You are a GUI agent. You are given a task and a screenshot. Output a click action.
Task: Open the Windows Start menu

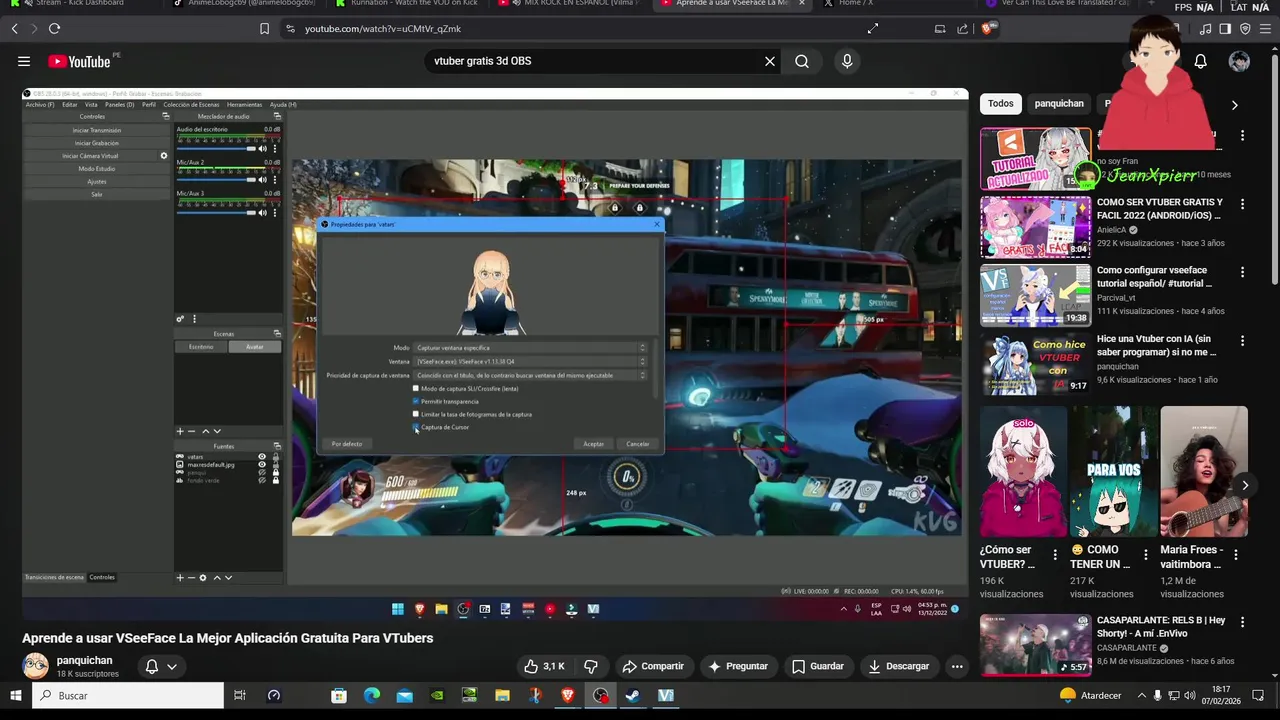tap(16, 695)
